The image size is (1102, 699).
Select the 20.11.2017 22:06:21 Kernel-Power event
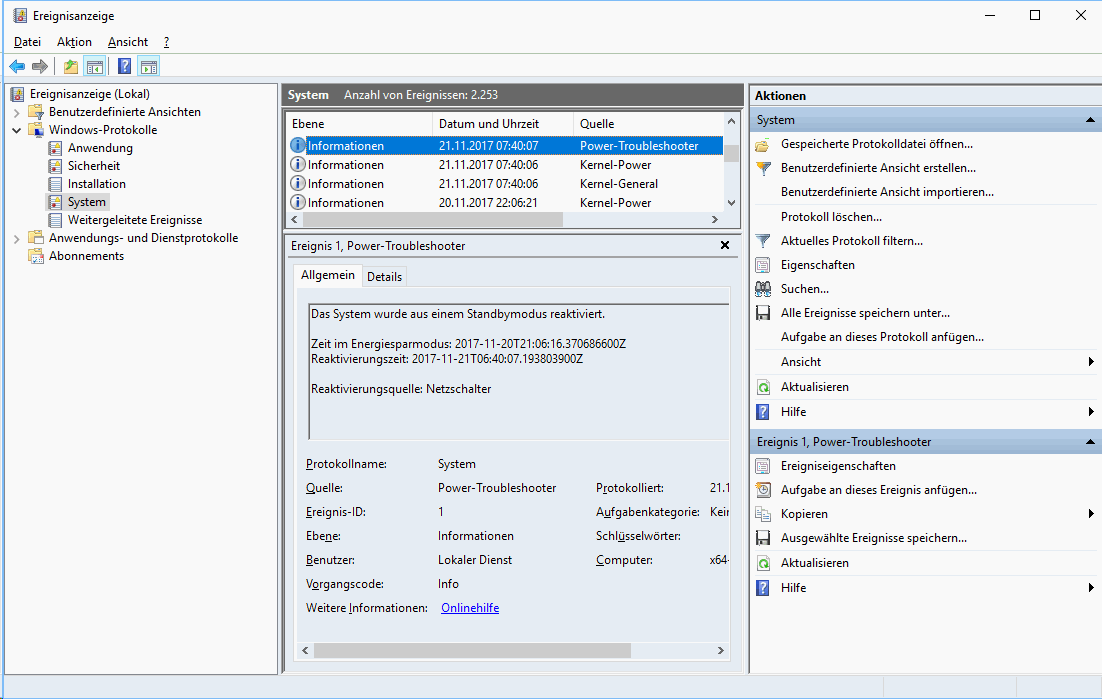click(x=505, y=203)
